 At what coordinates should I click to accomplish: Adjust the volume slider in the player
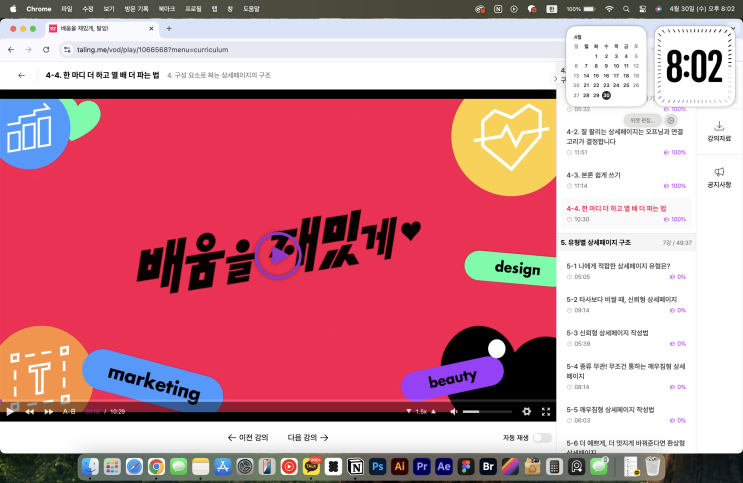coord(487,411)
